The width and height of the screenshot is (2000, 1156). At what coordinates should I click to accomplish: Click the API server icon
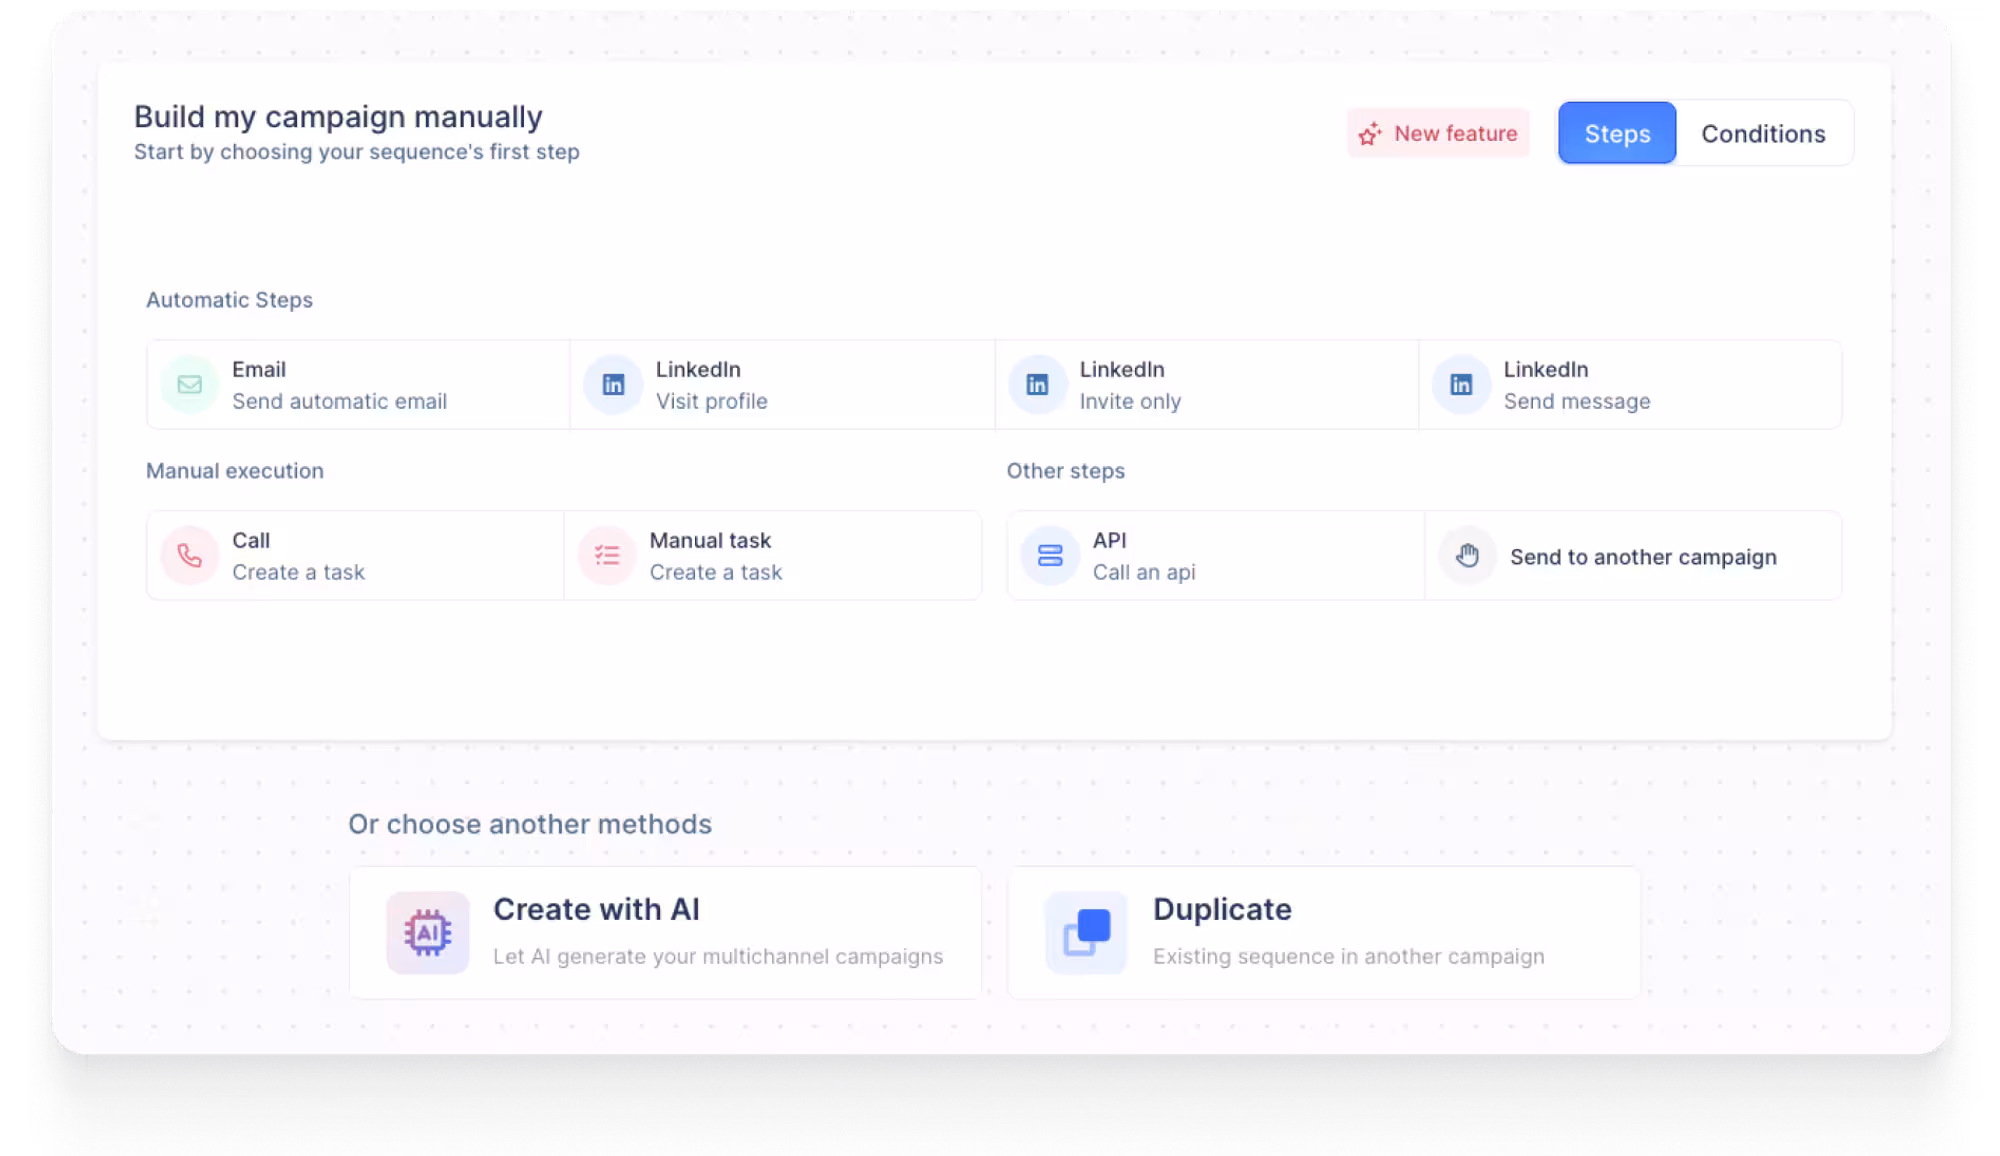point(1050,556)
